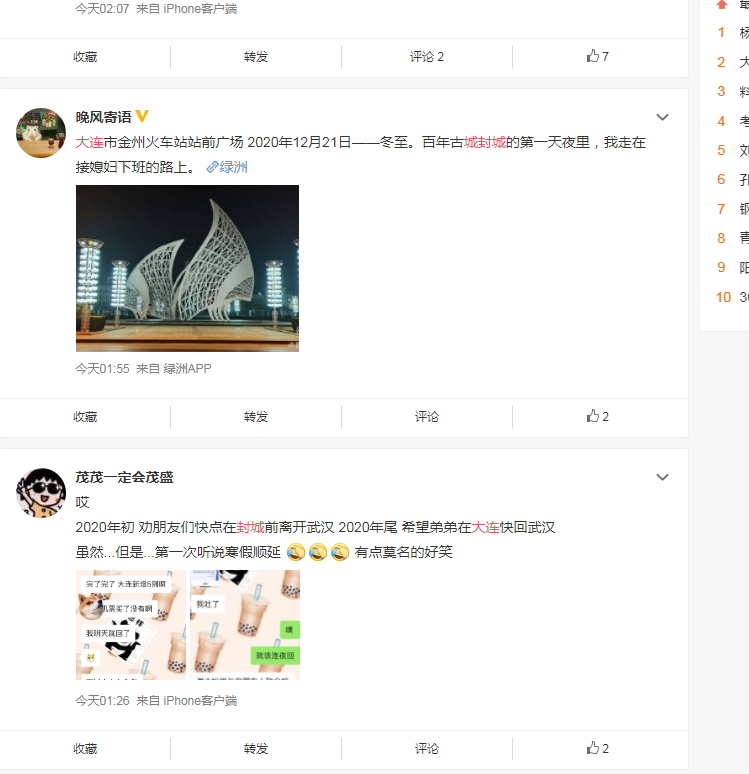Expand options menu on 晚风寄语's post
The image size is (749, 774).
(662, 117)
